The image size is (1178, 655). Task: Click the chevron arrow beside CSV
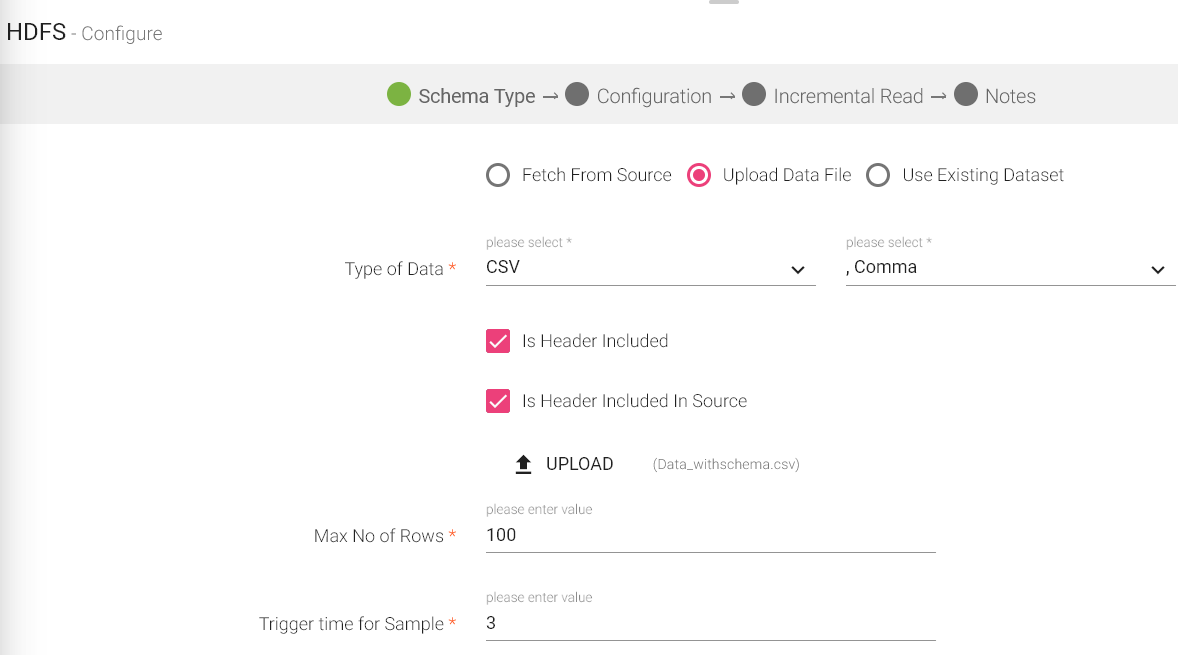coord(798,270)
